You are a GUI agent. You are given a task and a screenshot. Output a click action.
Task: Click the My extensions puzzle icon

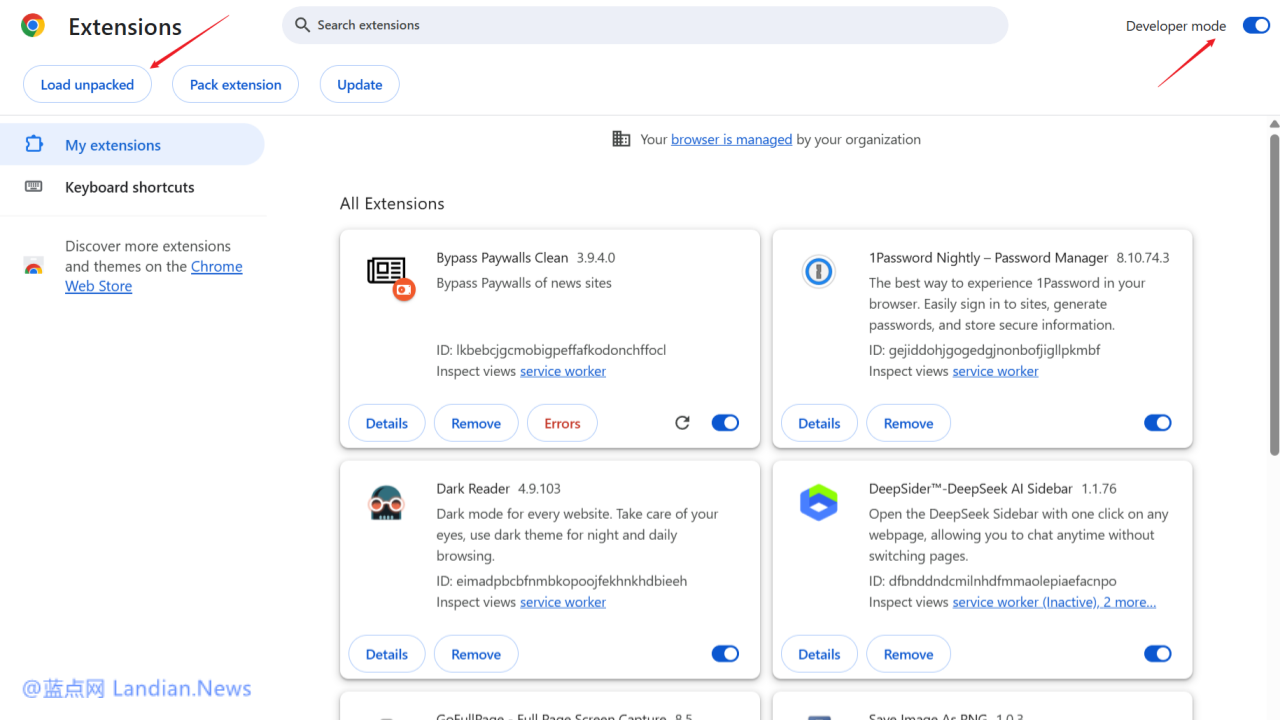34,144
